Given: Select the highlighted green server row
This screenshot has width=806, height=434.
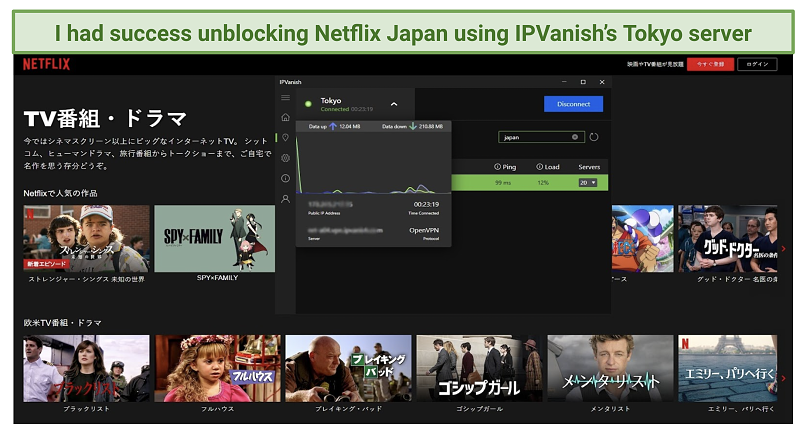Looking at the screenshot, I should 529,183.
